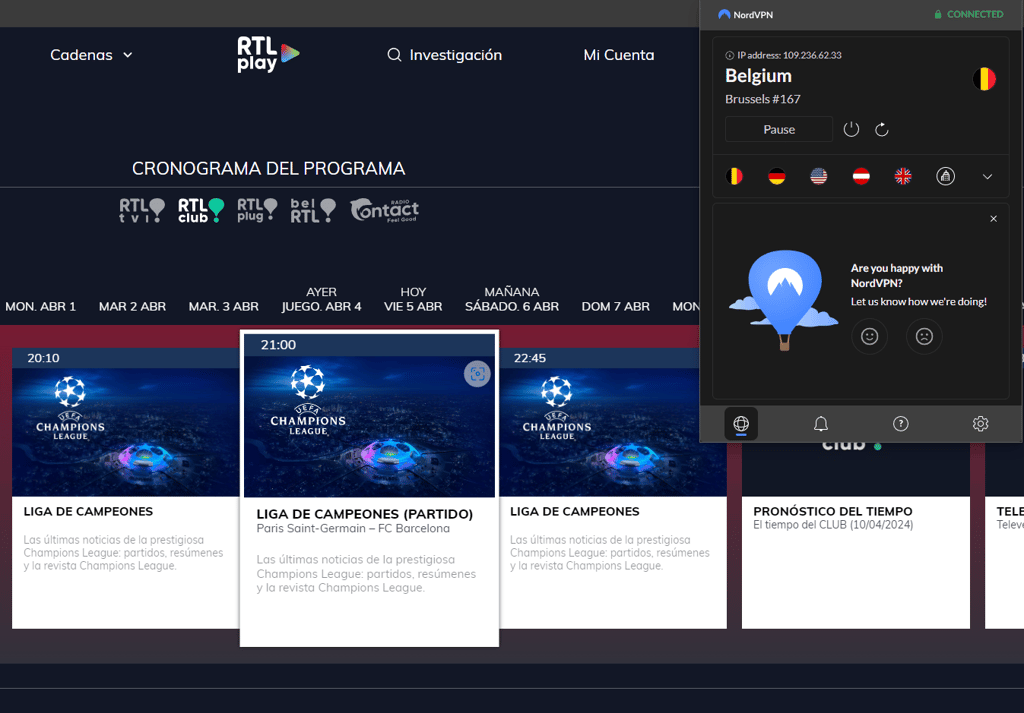1024x713 pixels.
Task: Select the RTL tvi channel logo
Action: [142, 210]
